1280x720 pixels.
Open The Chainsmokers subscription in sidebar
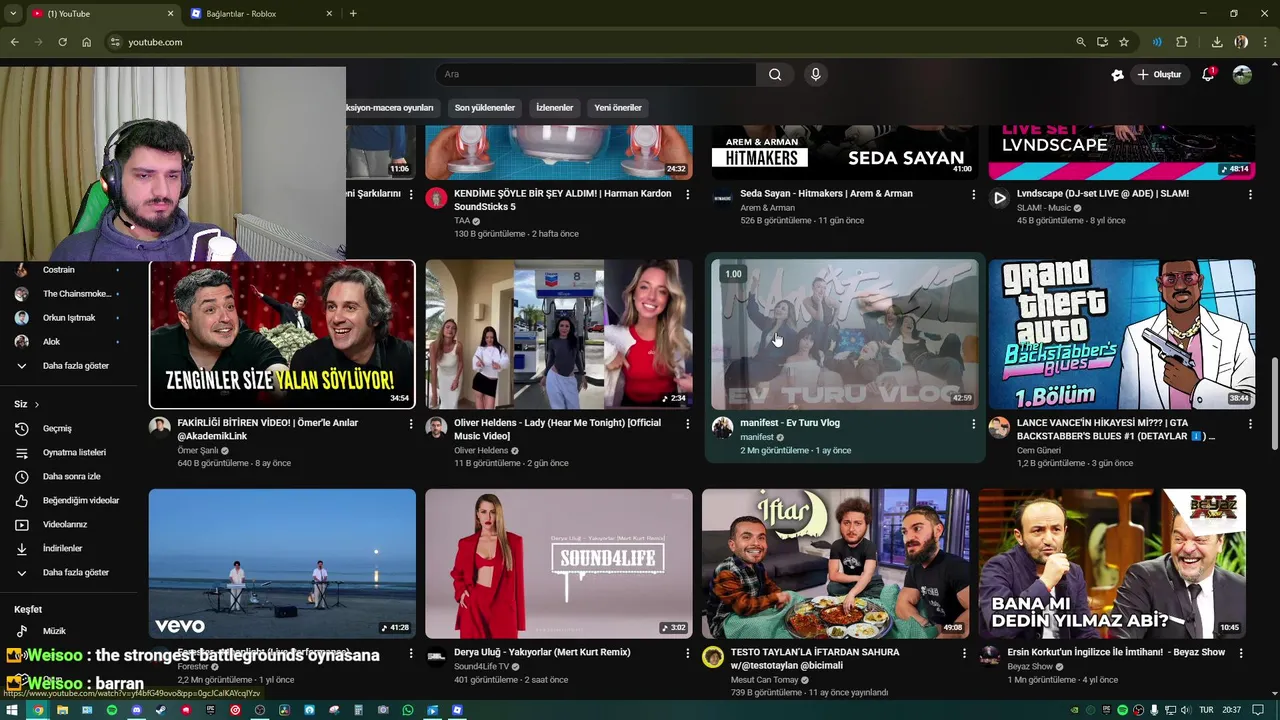coord(70,294)
